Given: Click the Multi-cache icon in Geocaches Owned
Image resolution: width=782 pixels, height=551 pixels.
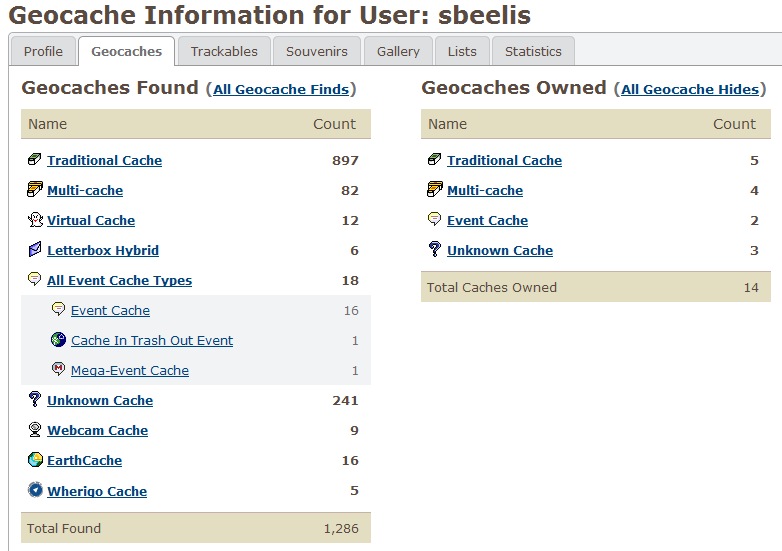Looking at the screenshot, I should (435, 189).
